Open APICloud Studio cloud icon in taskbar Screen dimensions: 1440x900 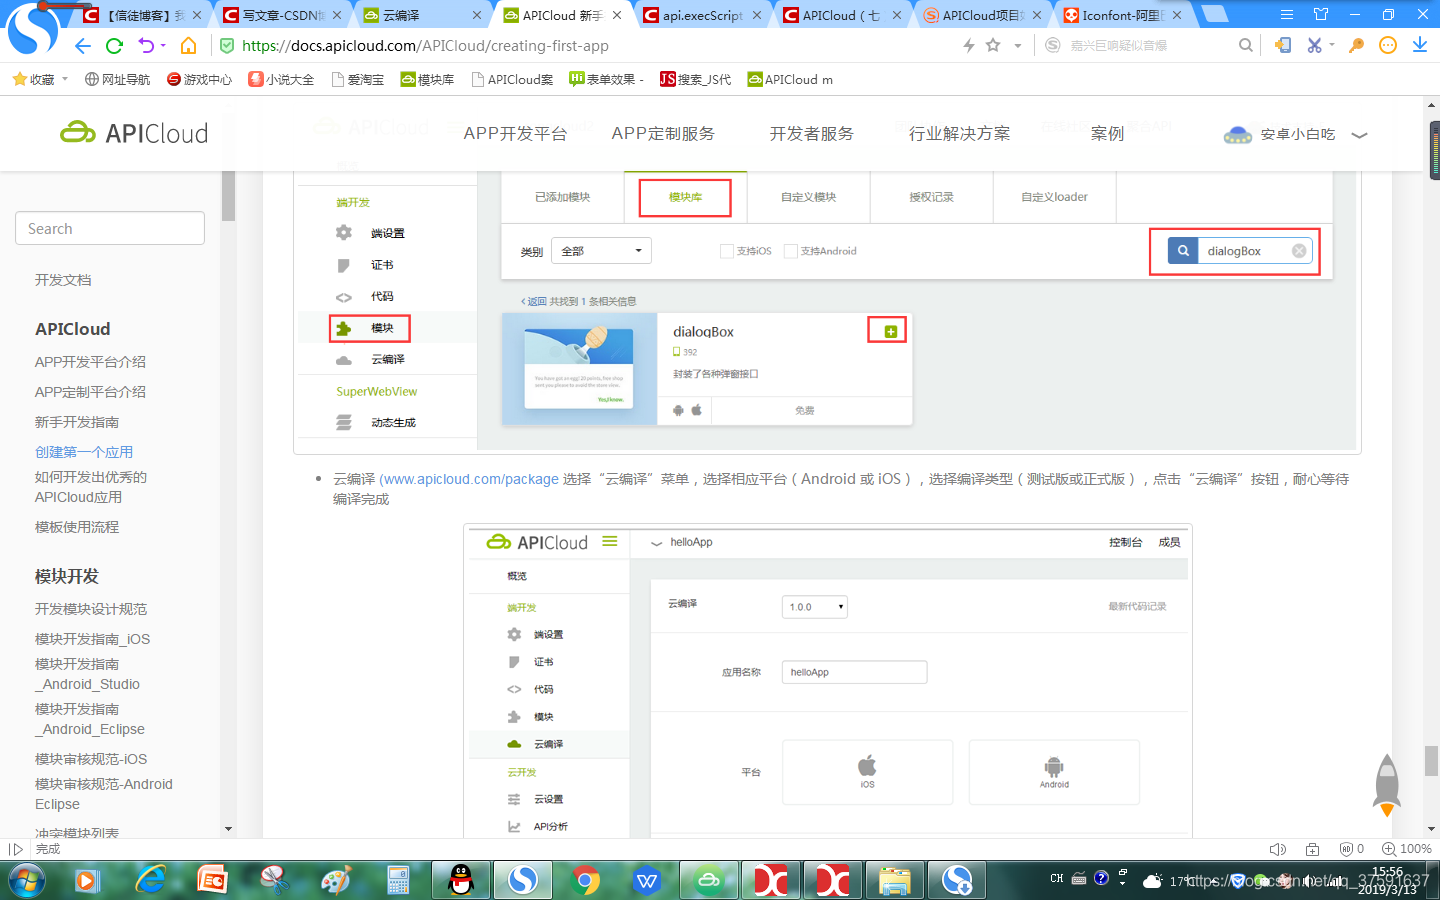coord(709,880)
